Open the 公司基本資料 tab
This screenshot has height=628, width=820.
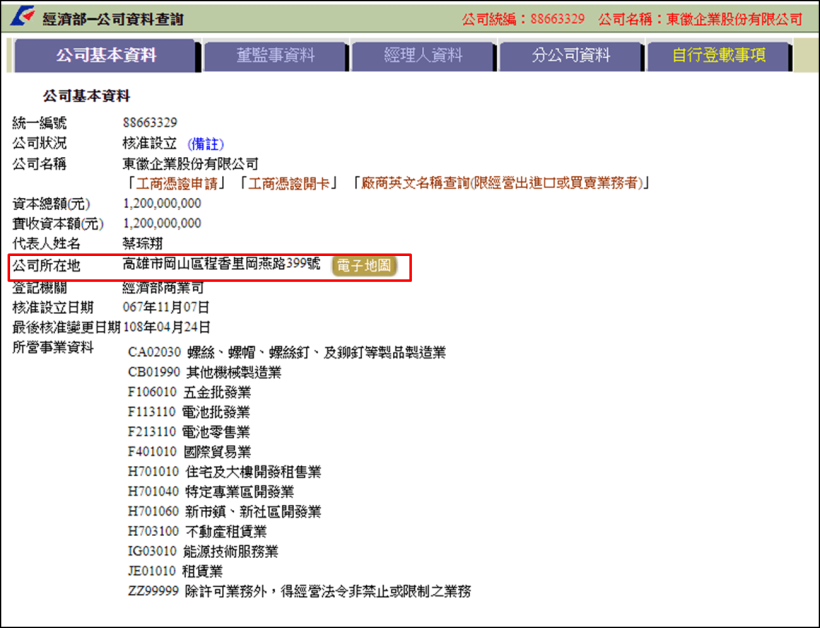click(106, 55)
